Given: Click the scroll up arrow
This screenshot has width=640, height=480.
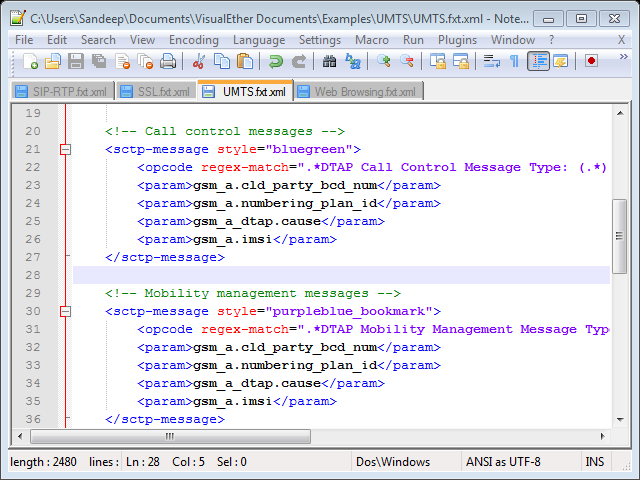Looking at the screenshot, I should (620, 113).
